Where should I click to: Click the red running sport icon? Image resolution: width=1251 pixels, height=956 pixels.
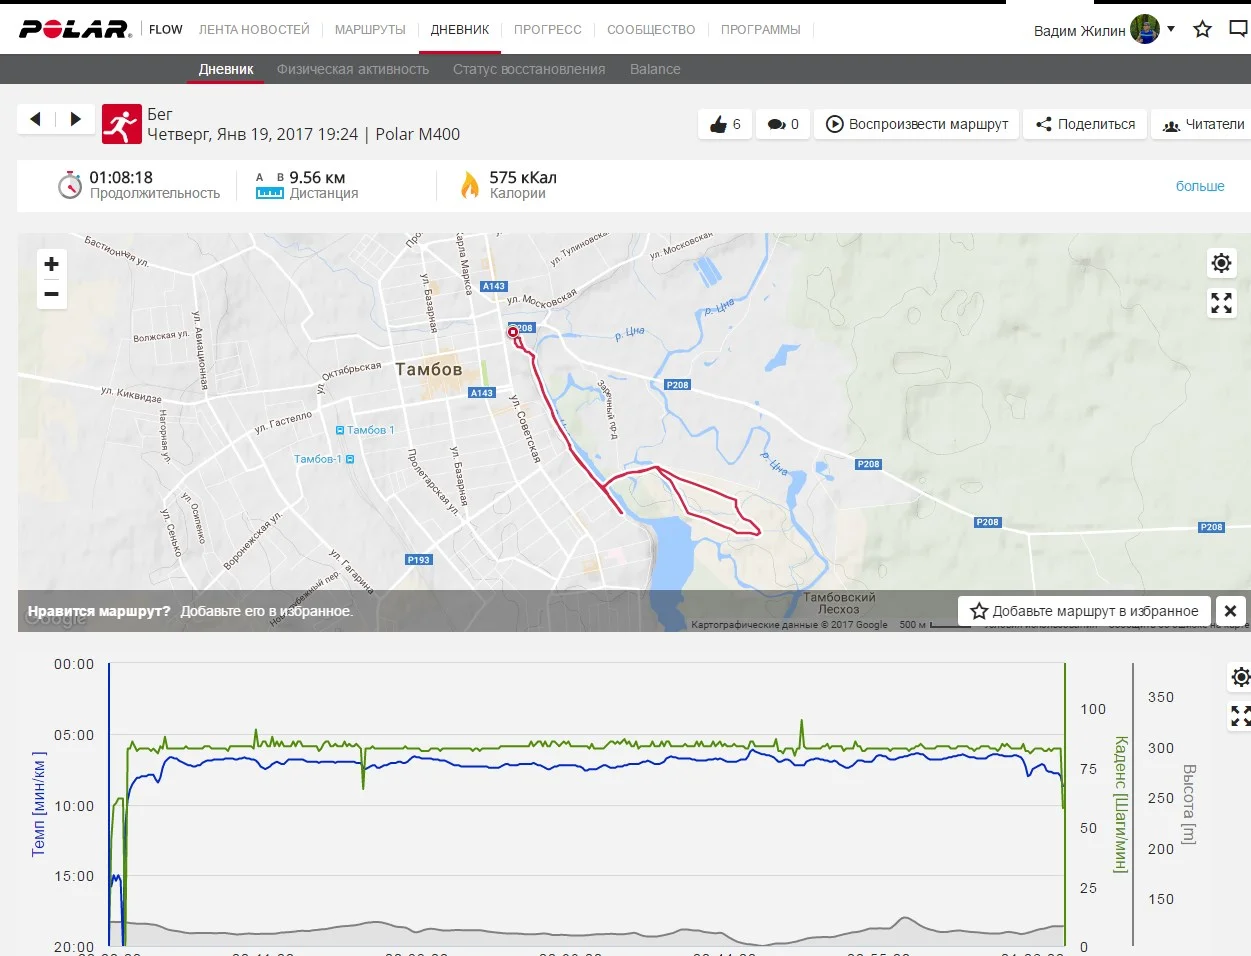121,124
